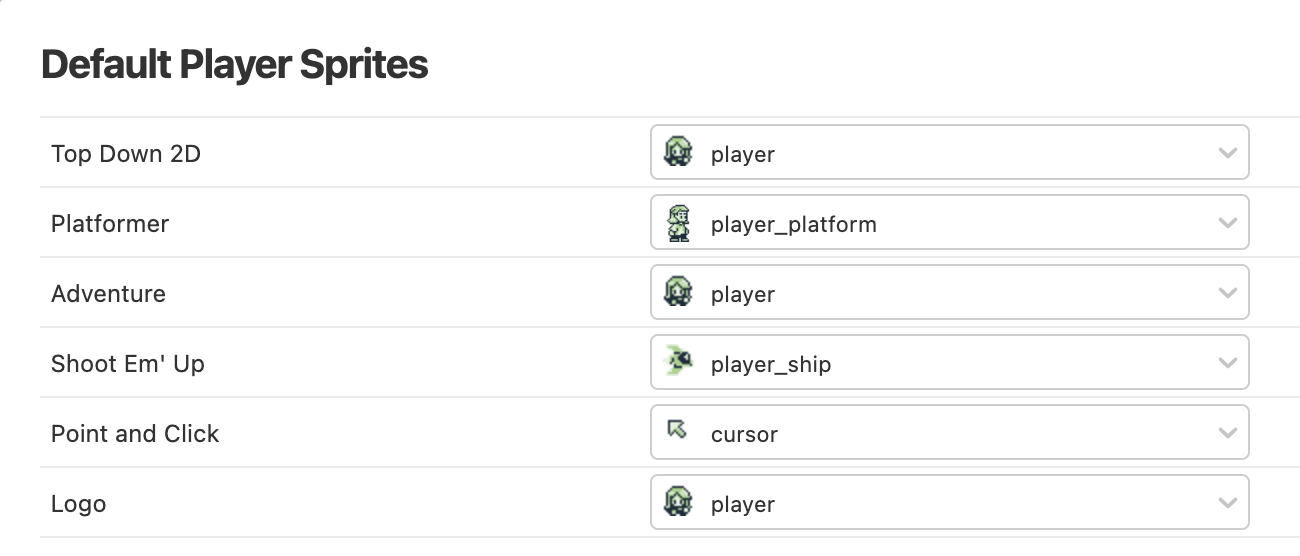Click the player_platform sprite icon
Image resolution: width=1300 pixels, height=556 pixels.
[x=678, y=223]
